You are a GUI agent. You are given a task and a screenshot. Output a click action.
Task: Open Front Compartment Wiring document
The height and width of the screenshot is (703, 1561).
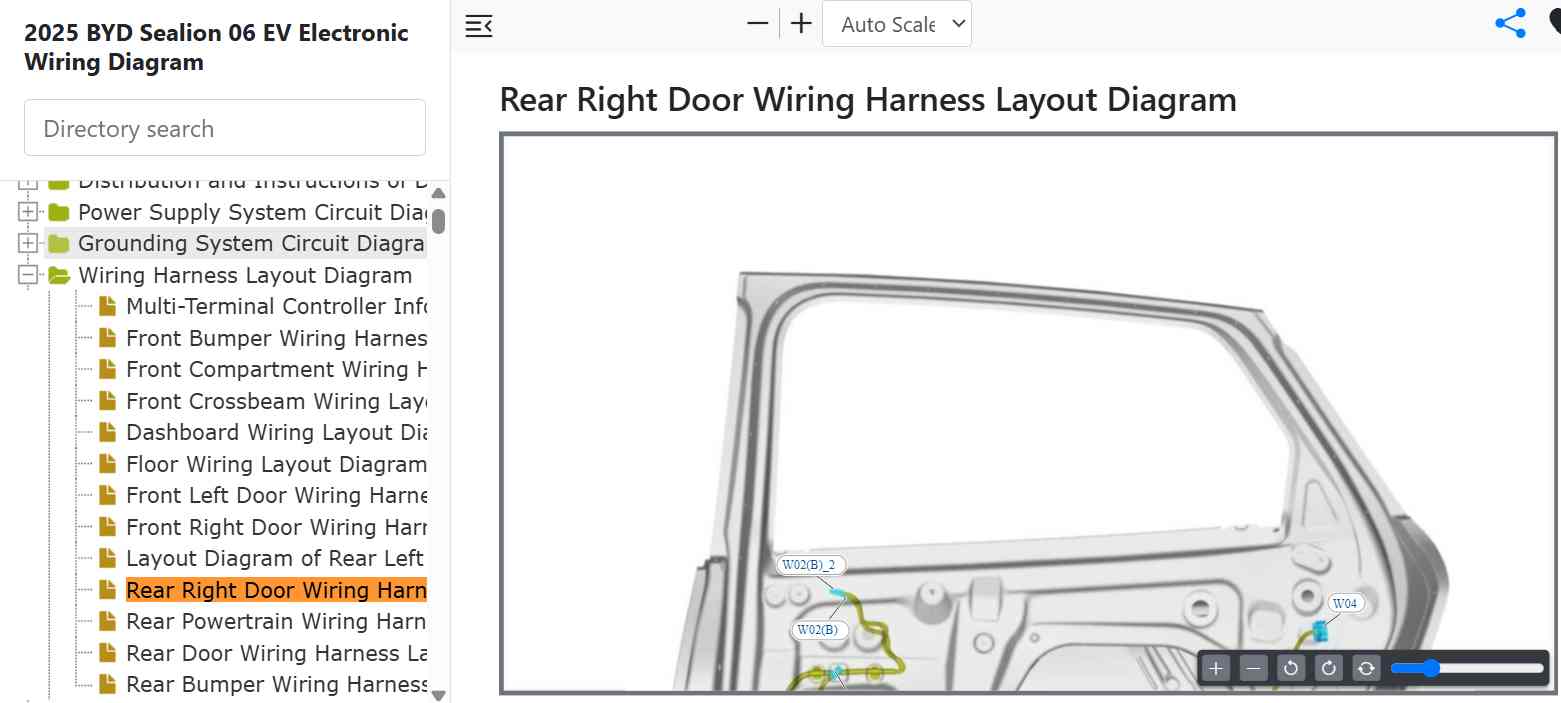pyautogui.click(x=277, y=369)
